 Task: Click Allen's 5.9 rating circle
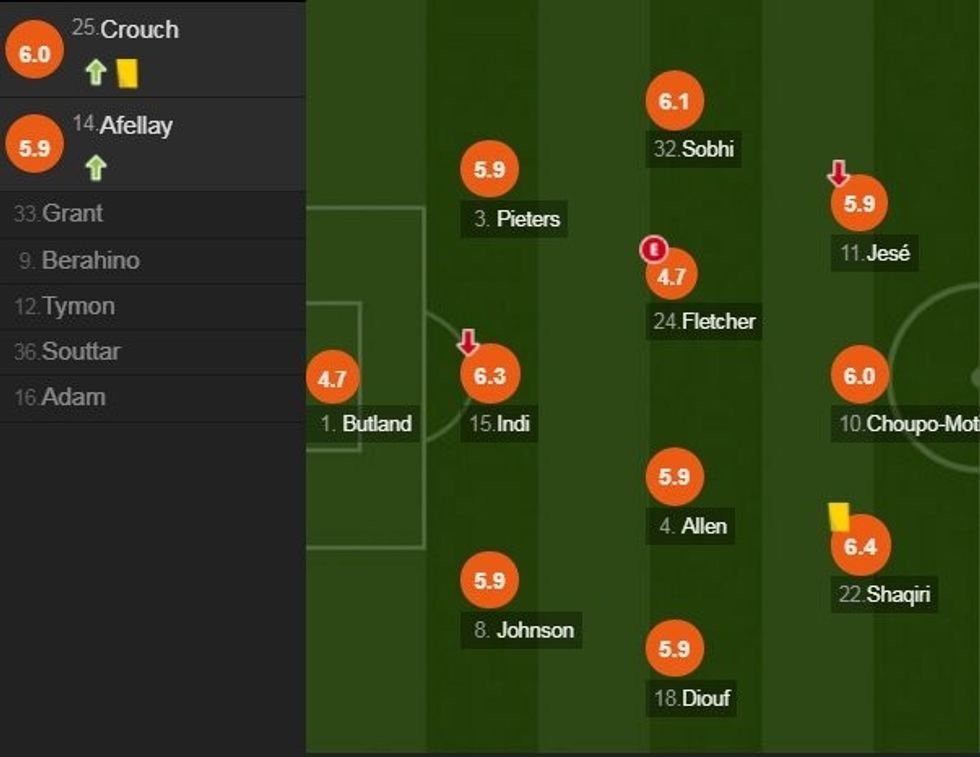(x=675, y=477)
